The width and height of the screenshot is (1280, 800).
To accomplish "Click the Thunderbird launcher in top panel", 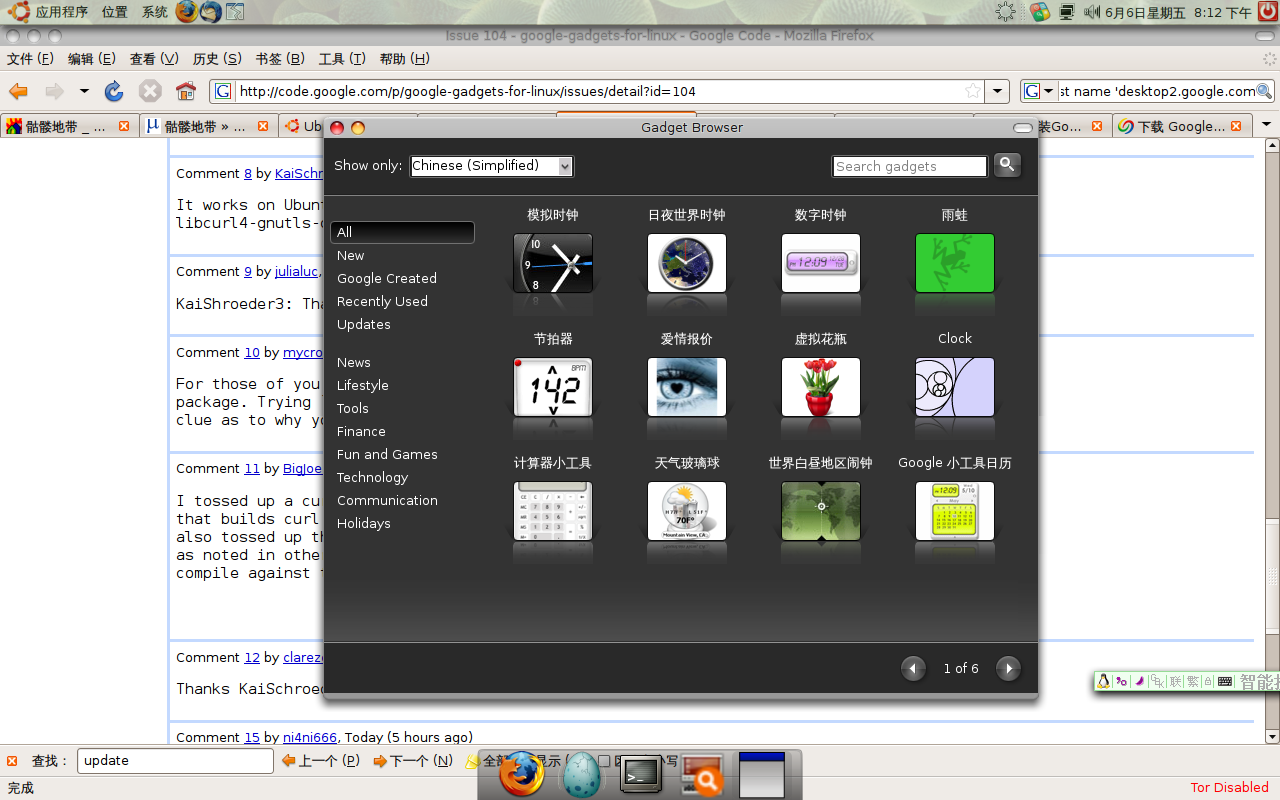I will [211, 12].
